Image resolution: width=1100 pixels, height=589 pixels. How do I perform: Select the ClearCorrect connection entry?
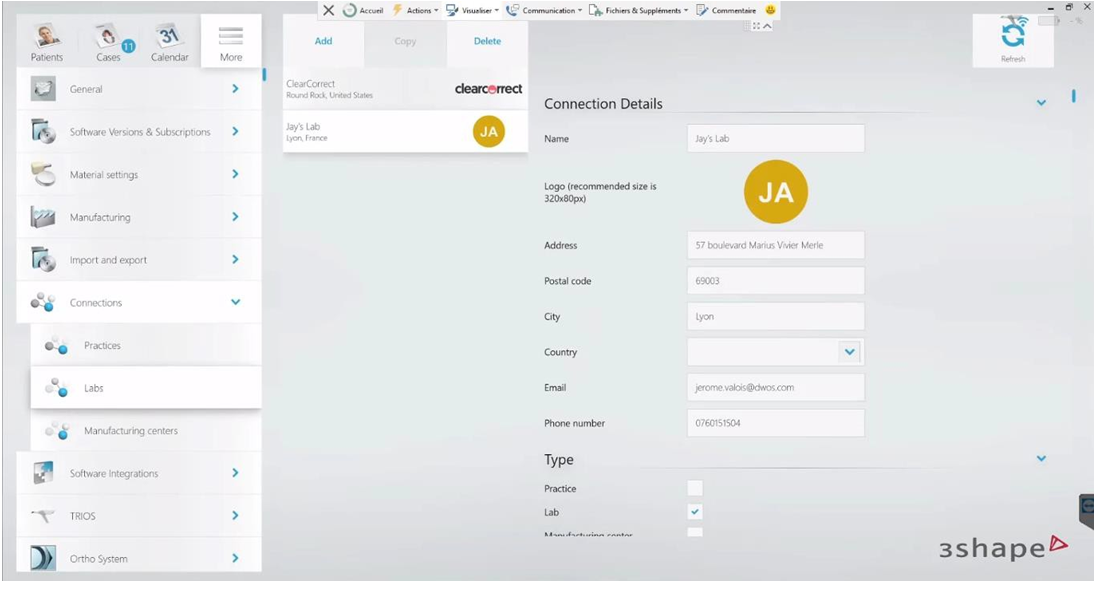[x=405, y=89]
